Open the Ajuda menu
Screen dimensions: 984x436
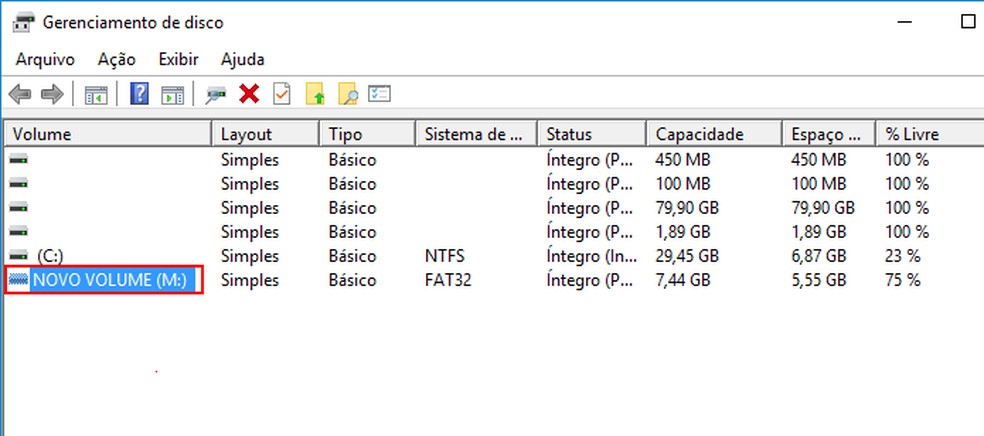[242, 59]
